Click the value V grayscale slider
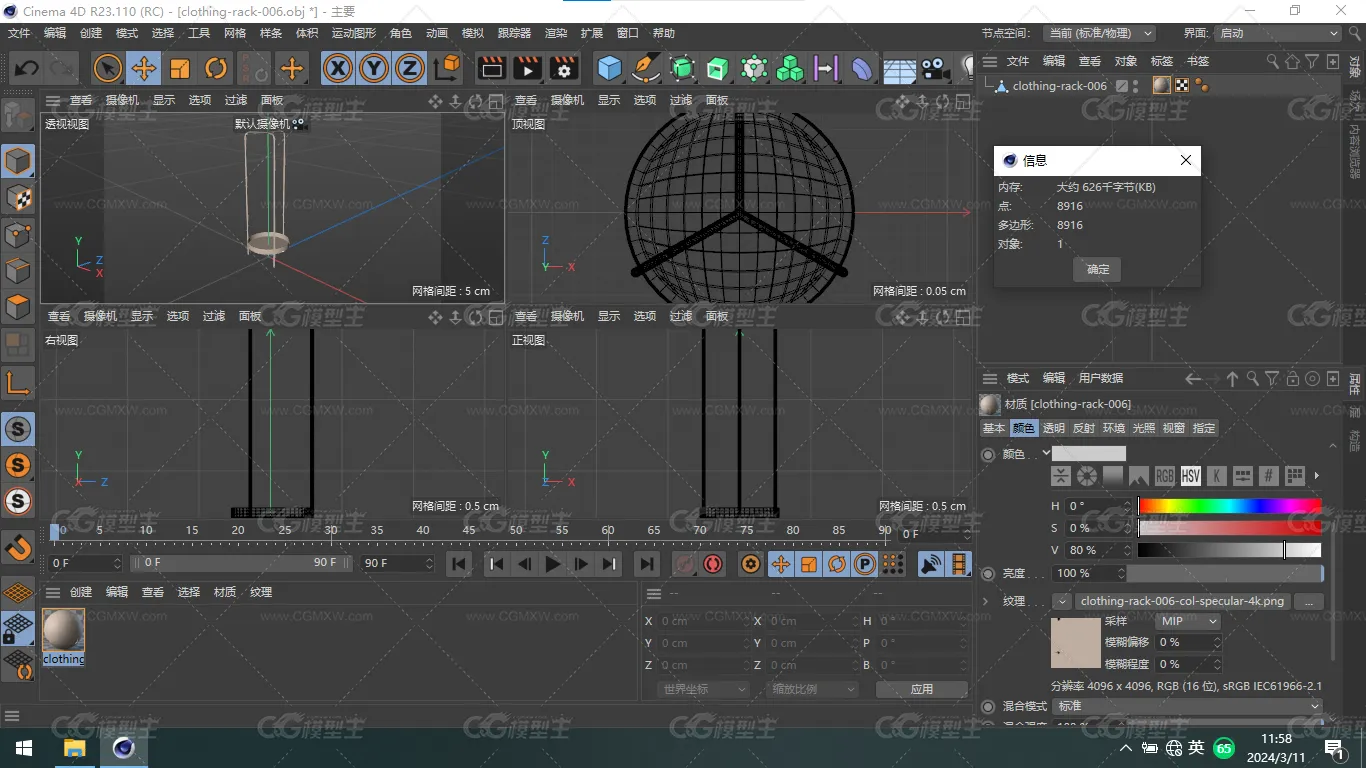1366x768 pixels. pyautogui.click(x=1229, y=550)
